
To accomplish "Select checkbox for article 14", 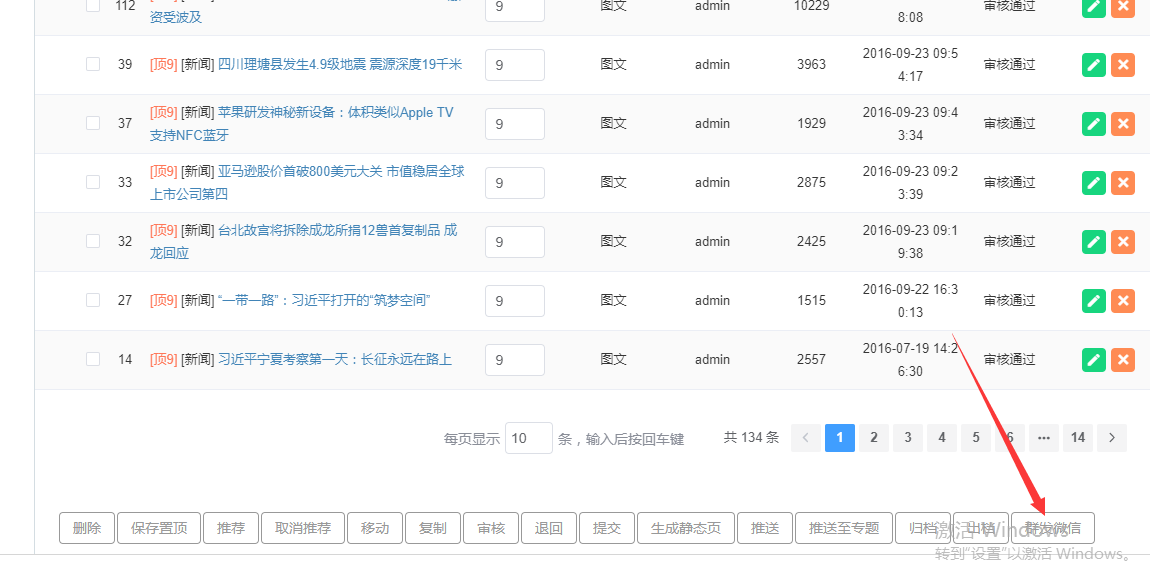I will [x=93, y=359].
